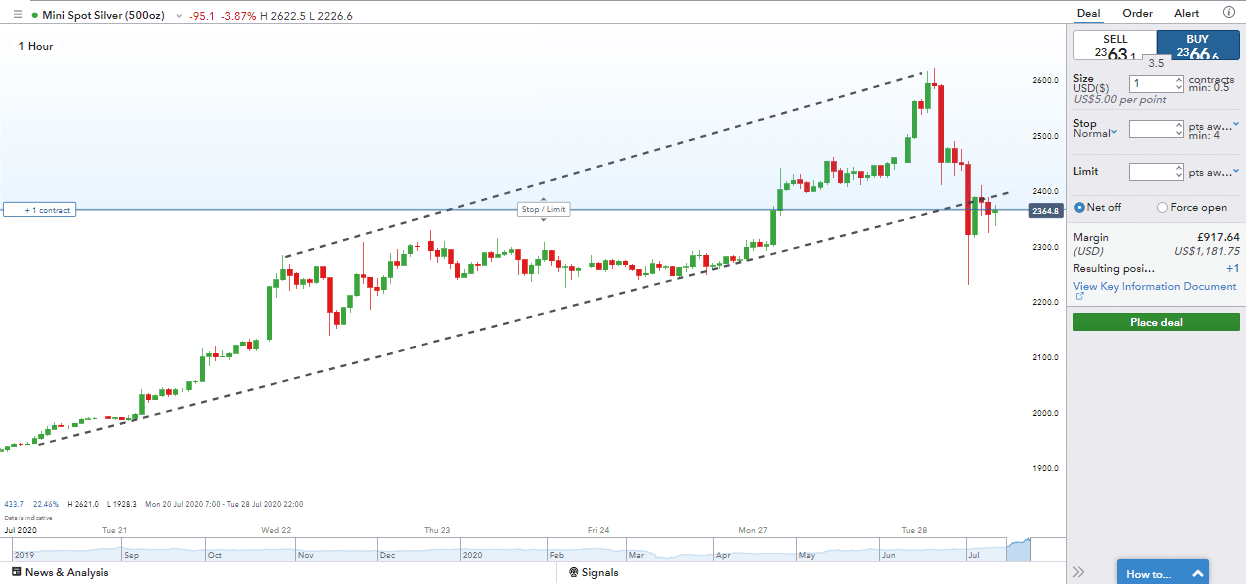The width and height of the screenshot is (1246, 584).
Task: Switch to the Alert tab
Action: [1186, 13]
